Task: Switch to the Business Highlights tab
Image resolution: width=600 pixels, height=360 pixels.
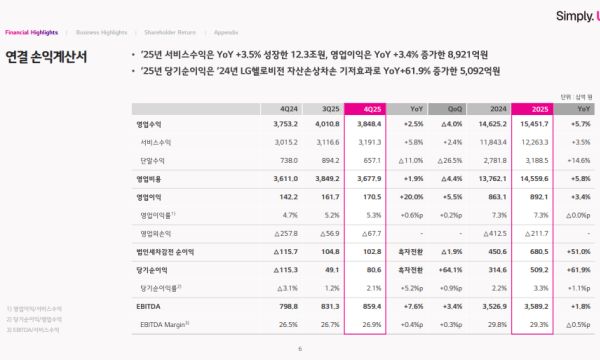Action: coord(101,33)
